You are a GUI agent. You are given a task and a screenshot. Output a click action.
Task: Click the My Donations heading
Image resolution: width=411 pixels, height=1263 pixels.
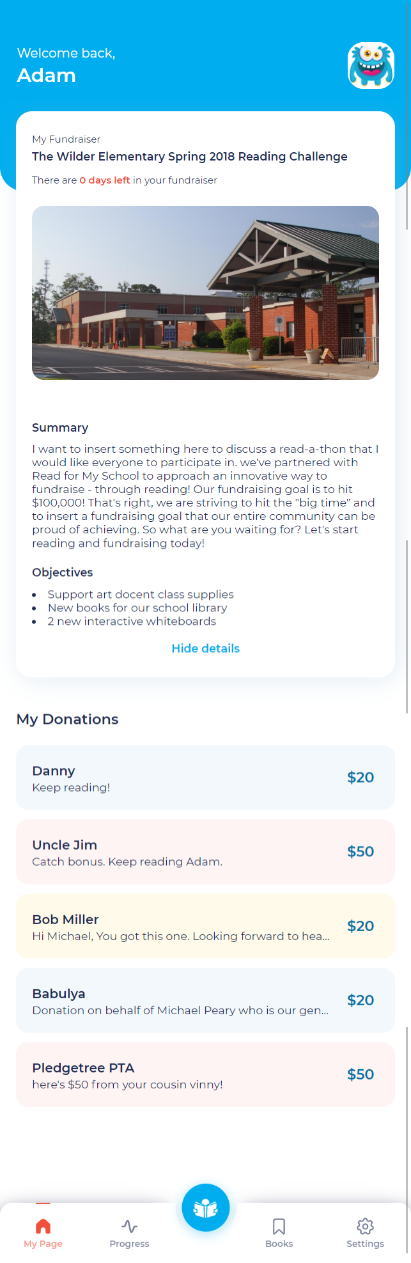pos(67,719)
